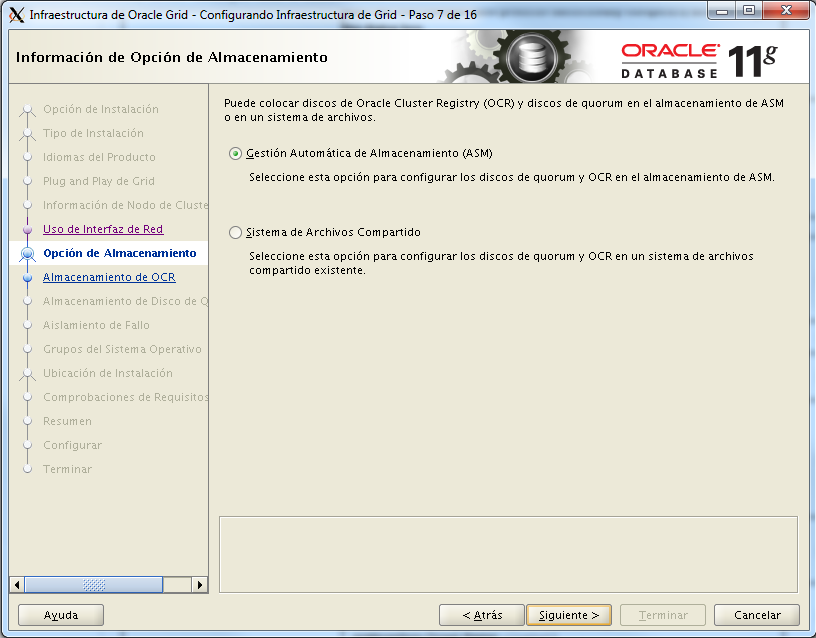Image resolution: width=816 pixels, height=638 pixels.
Task: Close the installer window
Action: tap(786, 11)
